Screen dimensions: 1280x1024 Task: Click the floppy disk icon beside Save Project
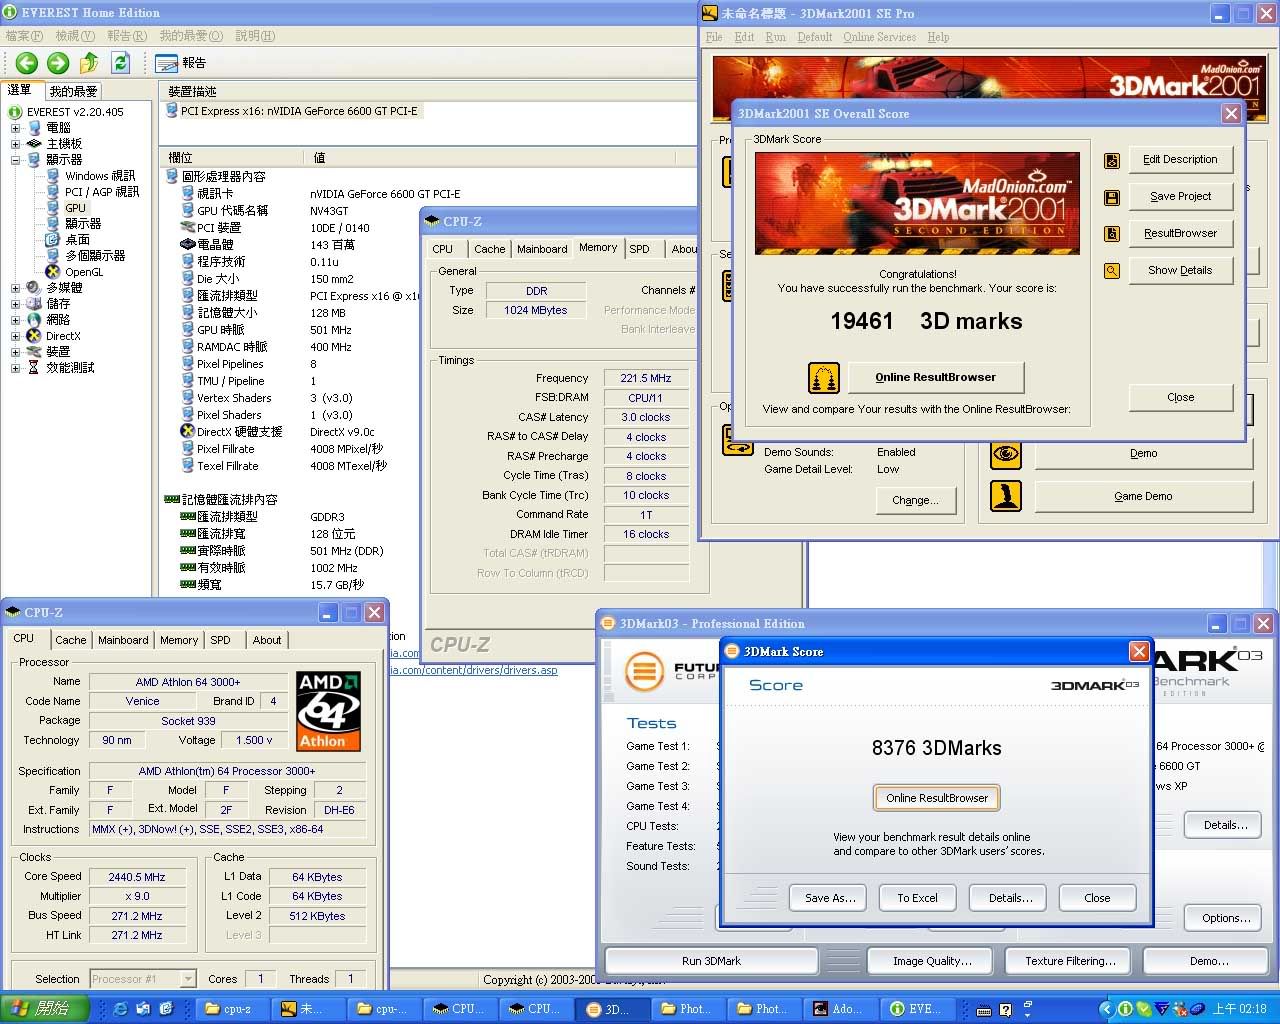click(x=1111, y=197)
